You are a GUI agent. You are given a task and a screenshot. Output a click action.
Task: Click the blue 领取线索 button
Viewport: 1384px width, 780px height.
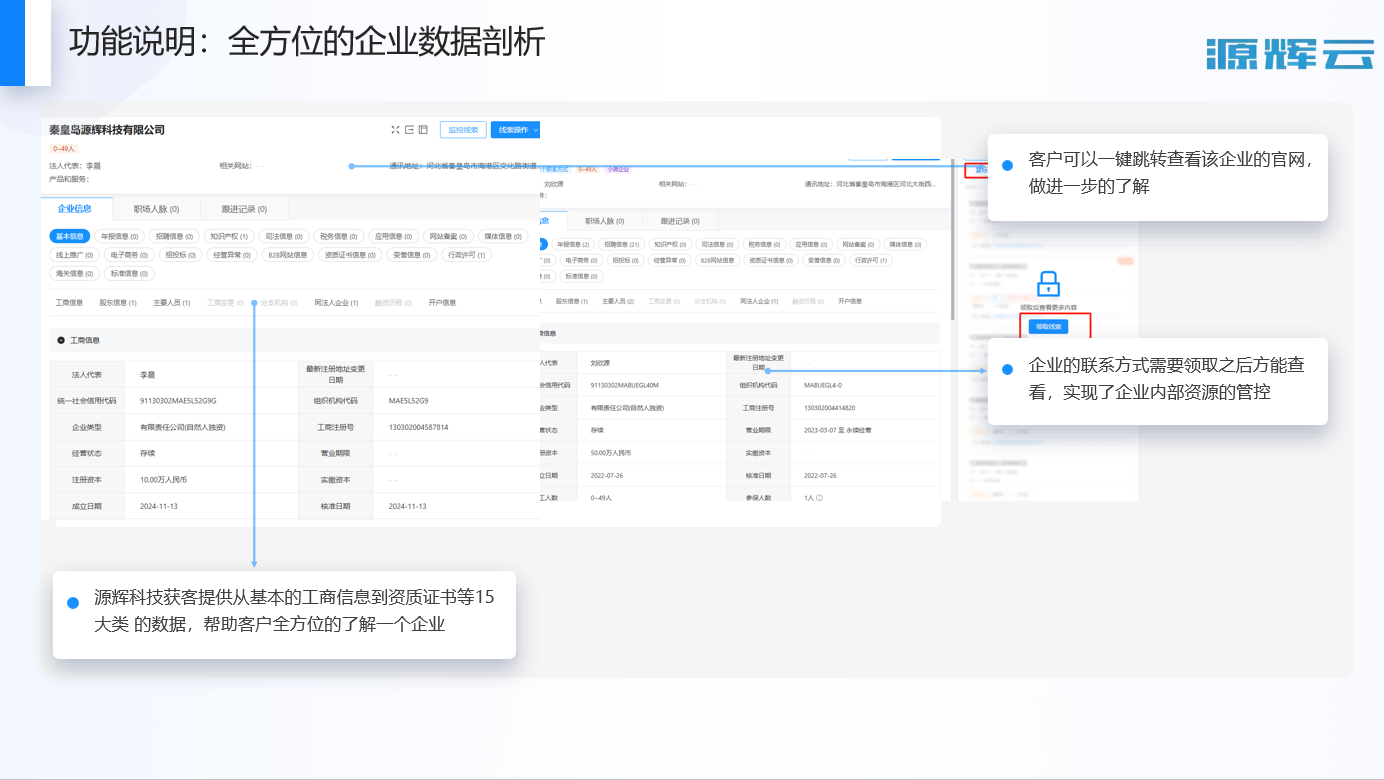(x=1048, y=327)
